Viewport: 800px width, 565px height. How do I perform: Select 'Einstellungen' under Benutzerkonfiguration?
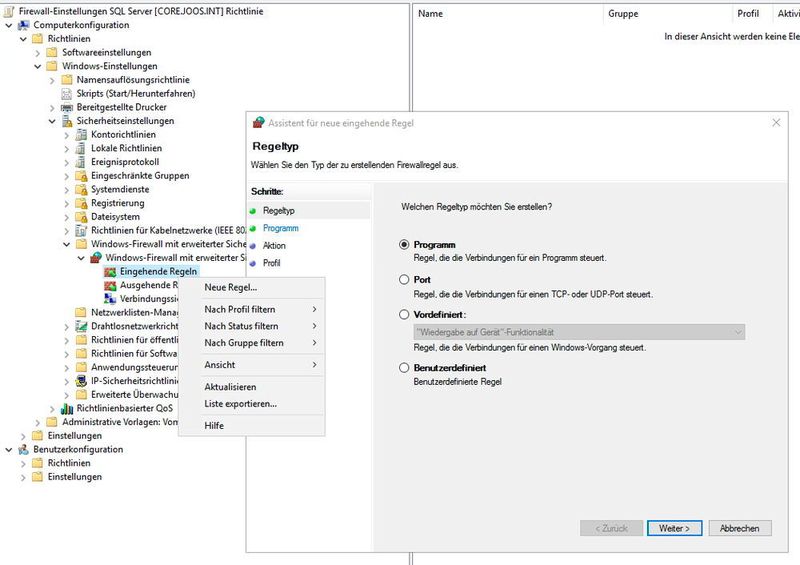coord(74,477)
